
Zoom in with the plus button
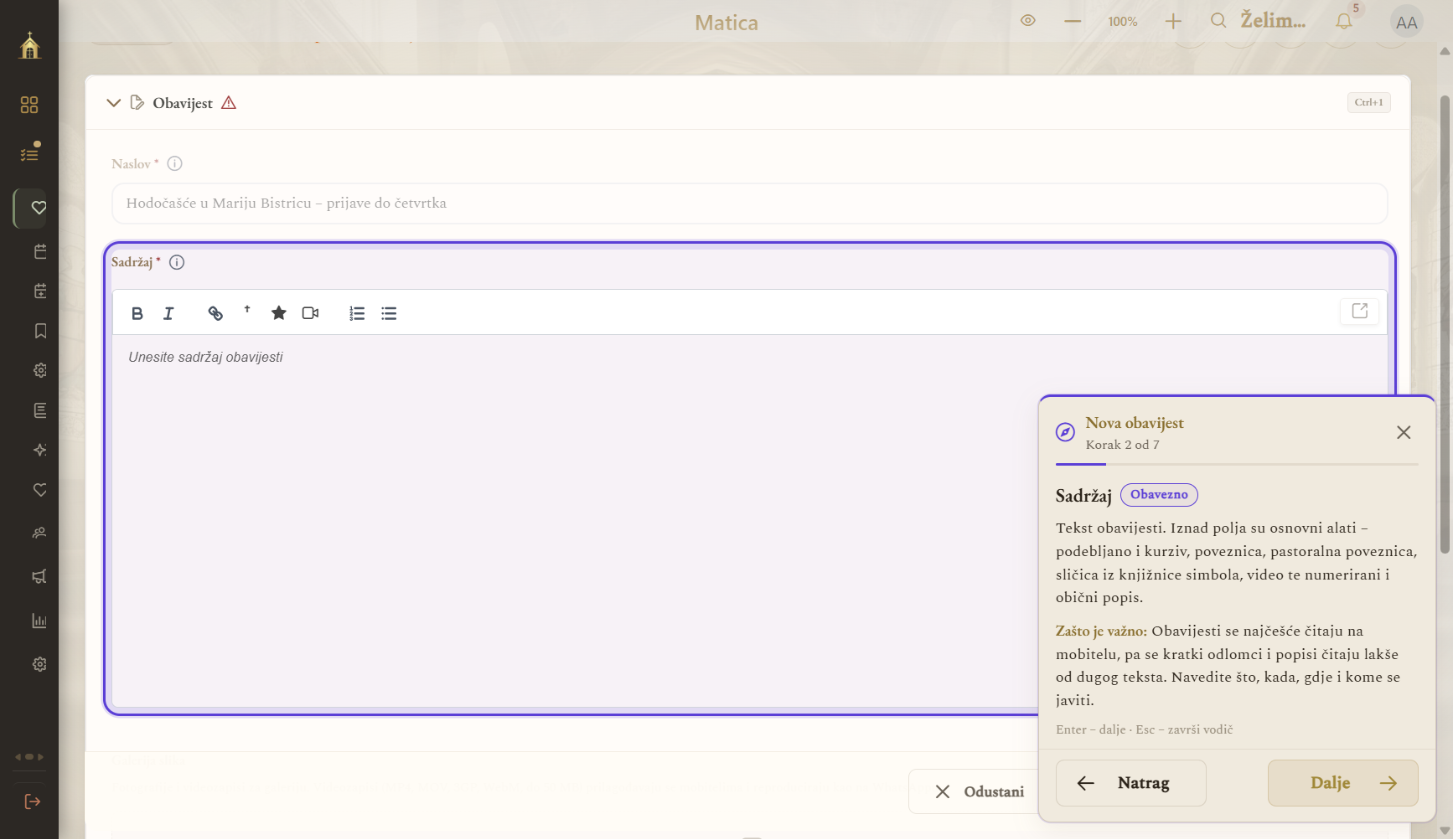pos(1173,21)
